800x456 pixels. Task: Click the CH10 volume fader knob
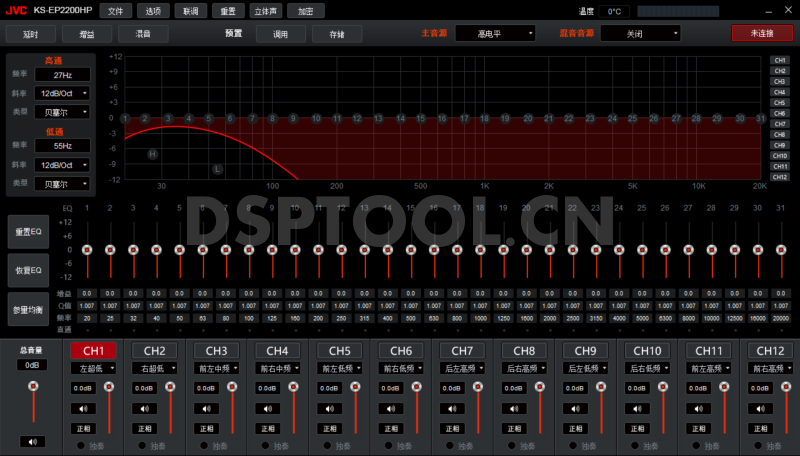[662, 386]
